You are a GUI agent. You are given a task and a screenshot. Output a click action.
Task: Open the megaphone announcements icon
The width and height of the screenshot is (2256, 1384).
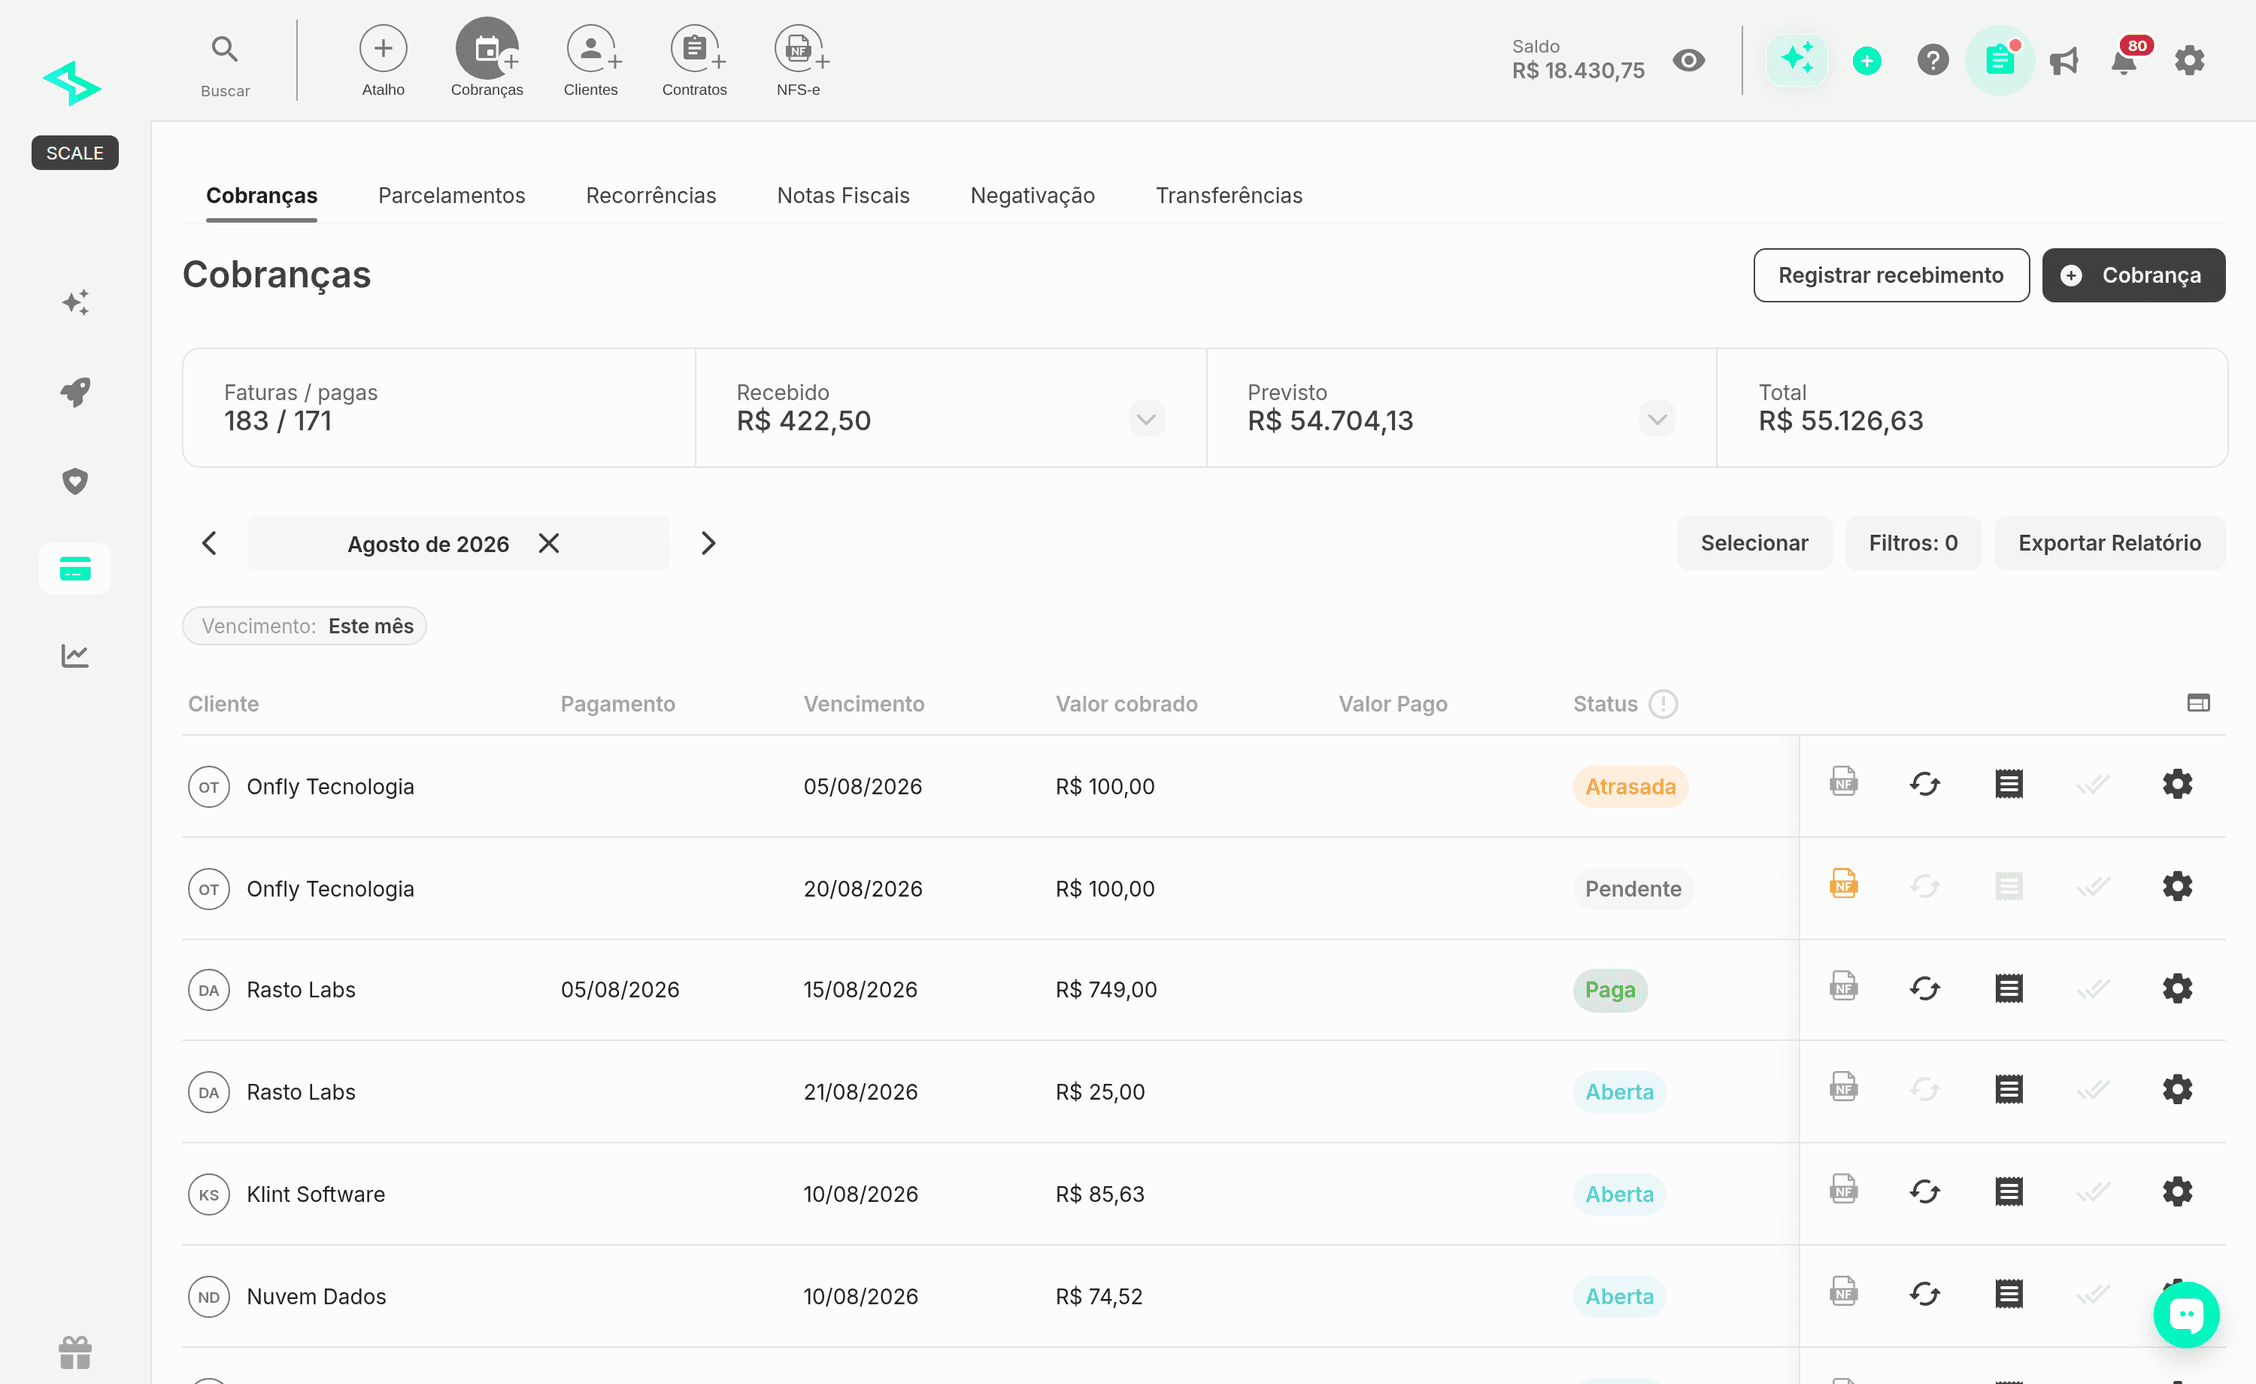click(2064, 60)
